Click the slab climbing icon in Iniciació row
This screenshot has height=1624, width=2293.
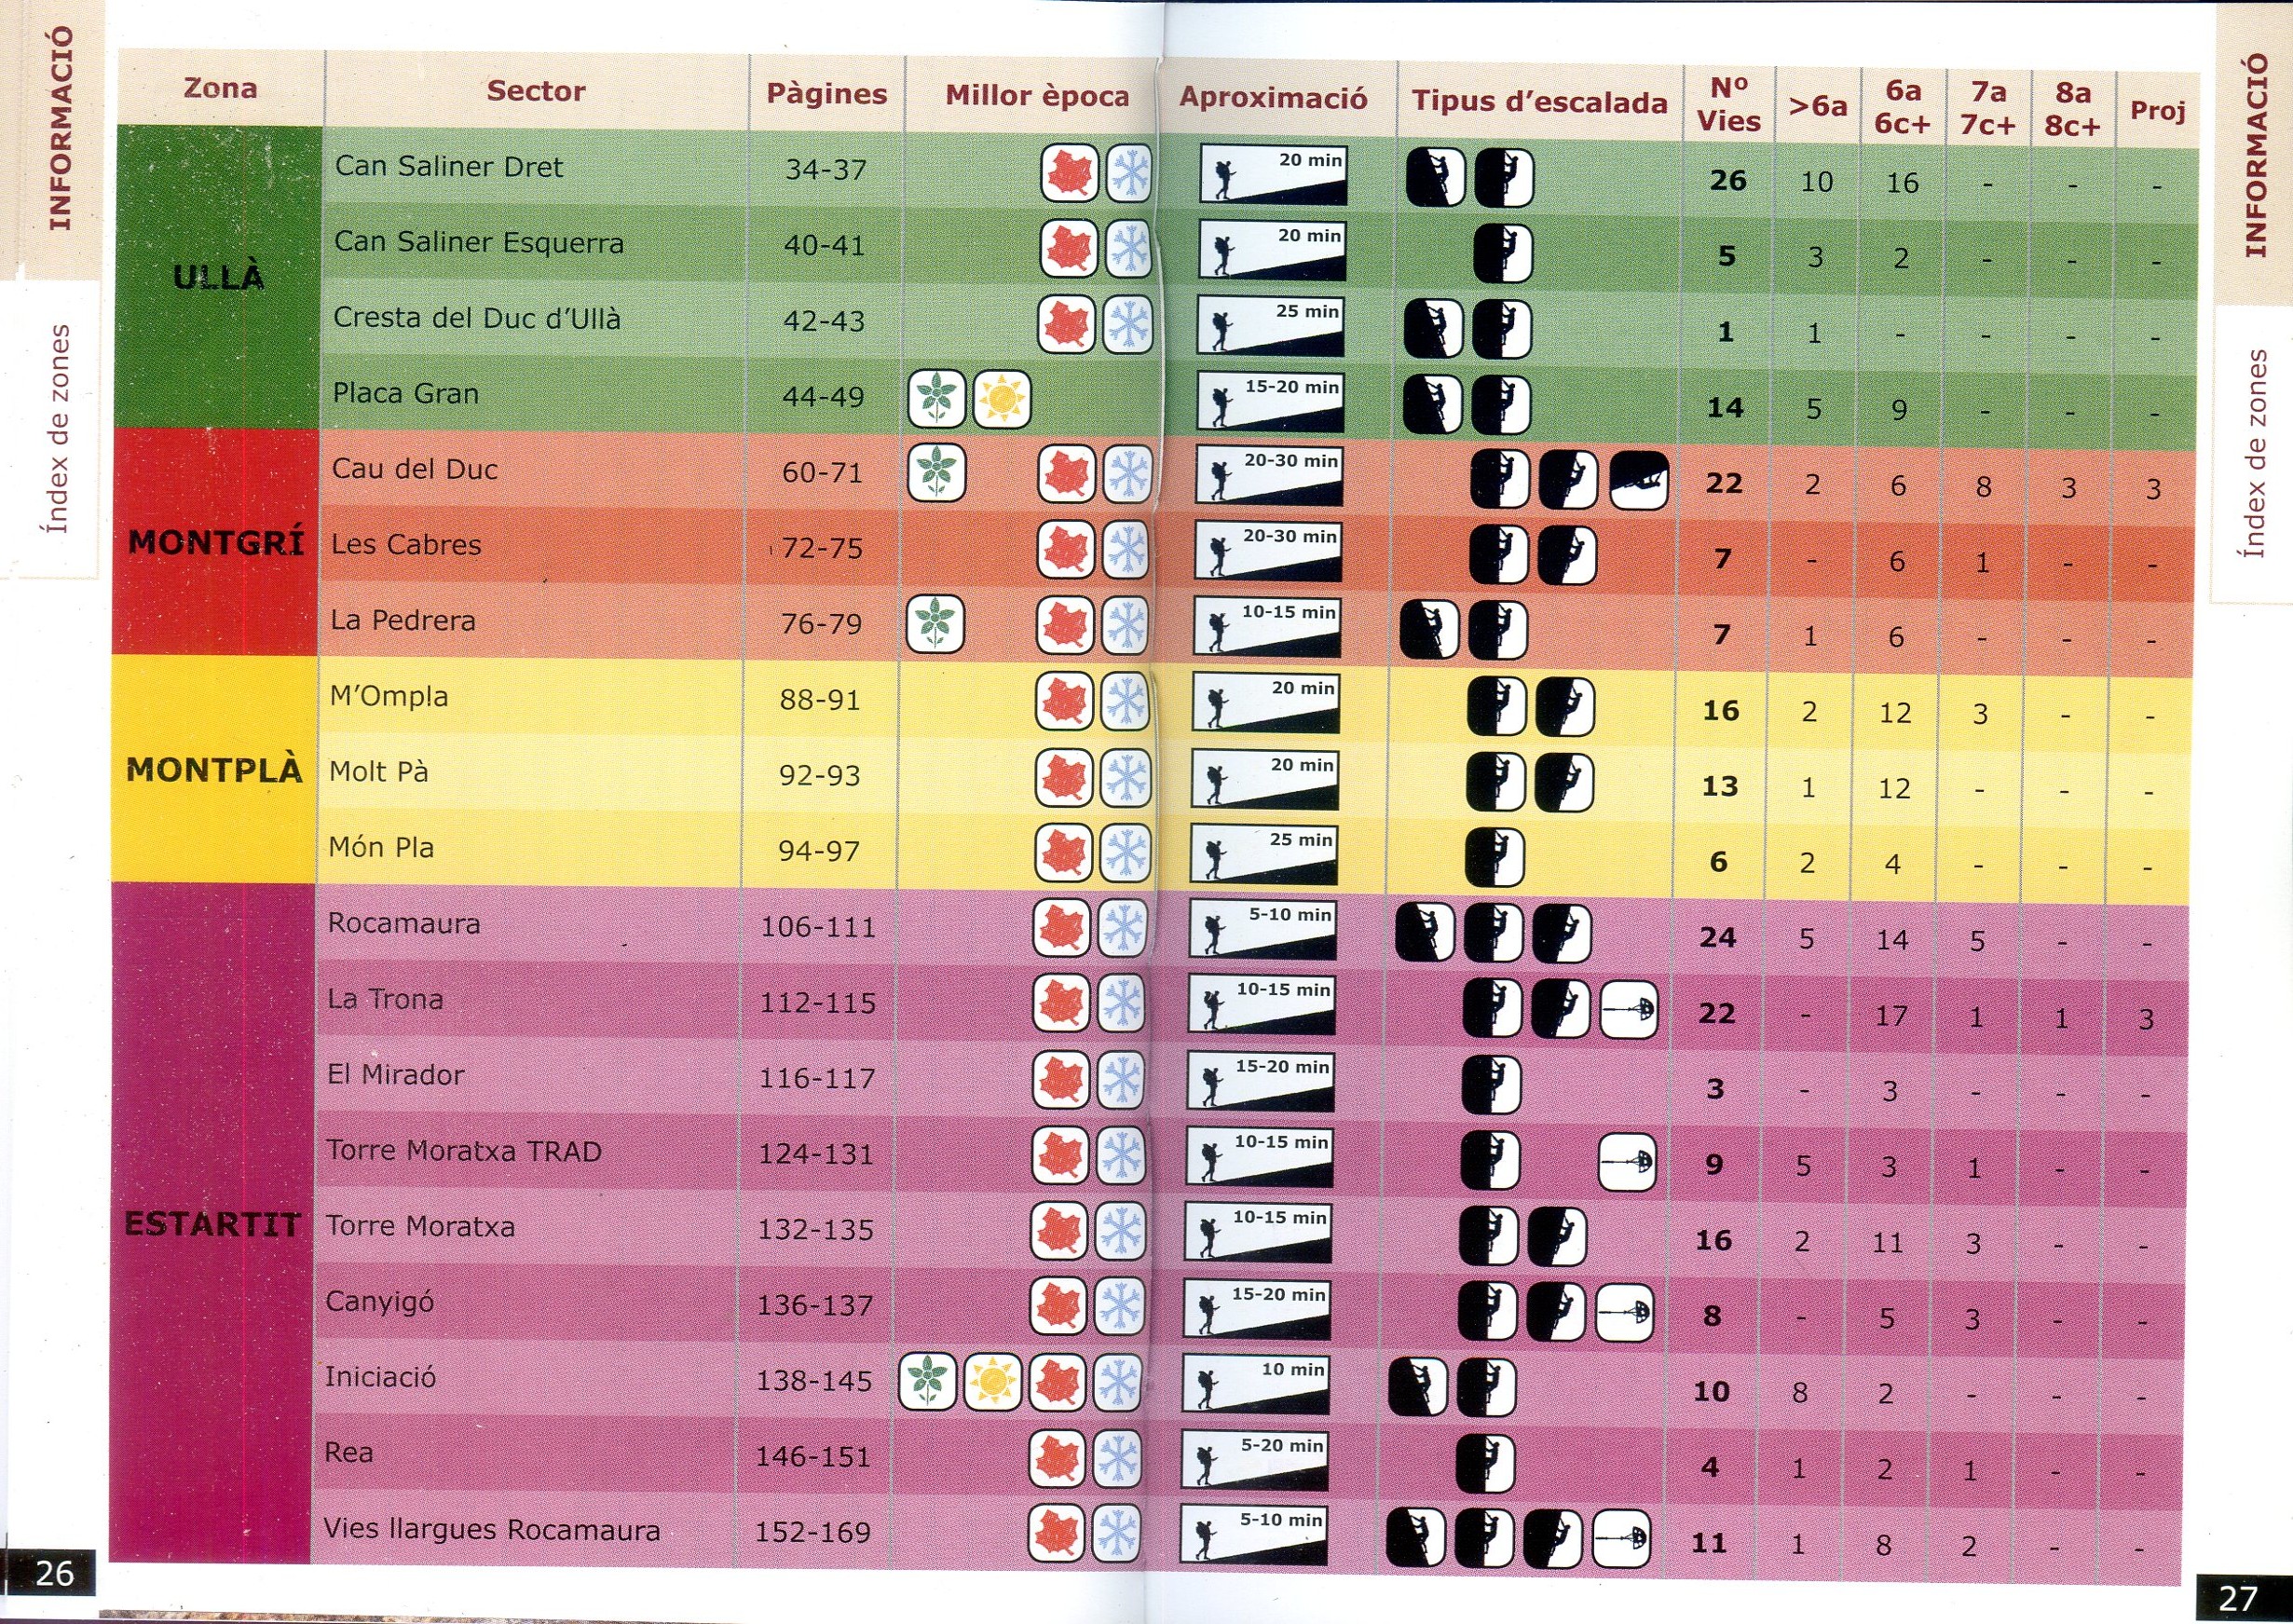(x=1418, y=1388)
